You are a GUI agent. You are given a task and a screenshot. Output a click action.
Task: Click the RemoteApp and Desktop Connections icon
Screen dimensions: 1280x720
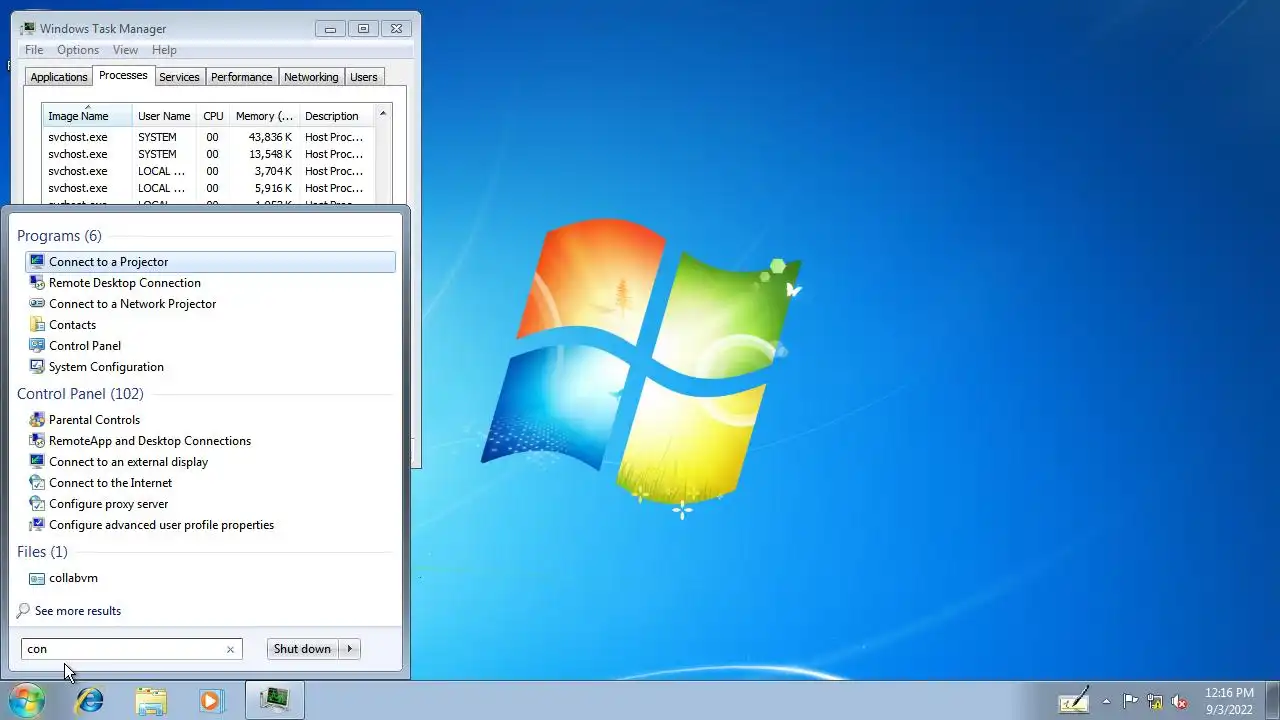click(x=37, y=440)
